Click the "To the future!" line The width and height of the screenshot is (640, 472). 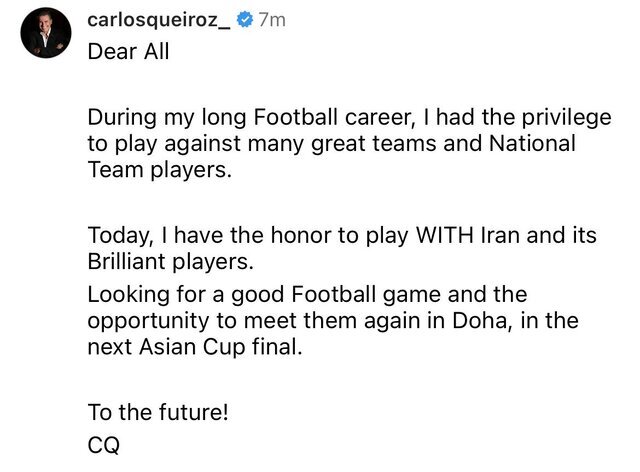tap(158, 411)
